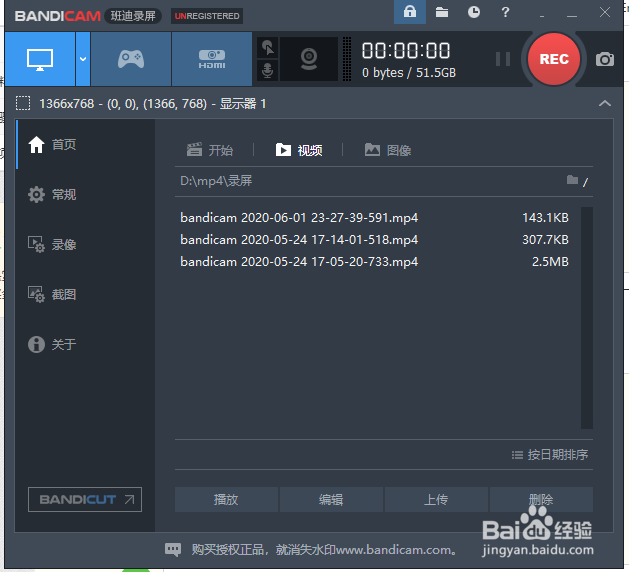629x572 pixels.
Task: Switch to 开始 tab
Action: point(210,150)
